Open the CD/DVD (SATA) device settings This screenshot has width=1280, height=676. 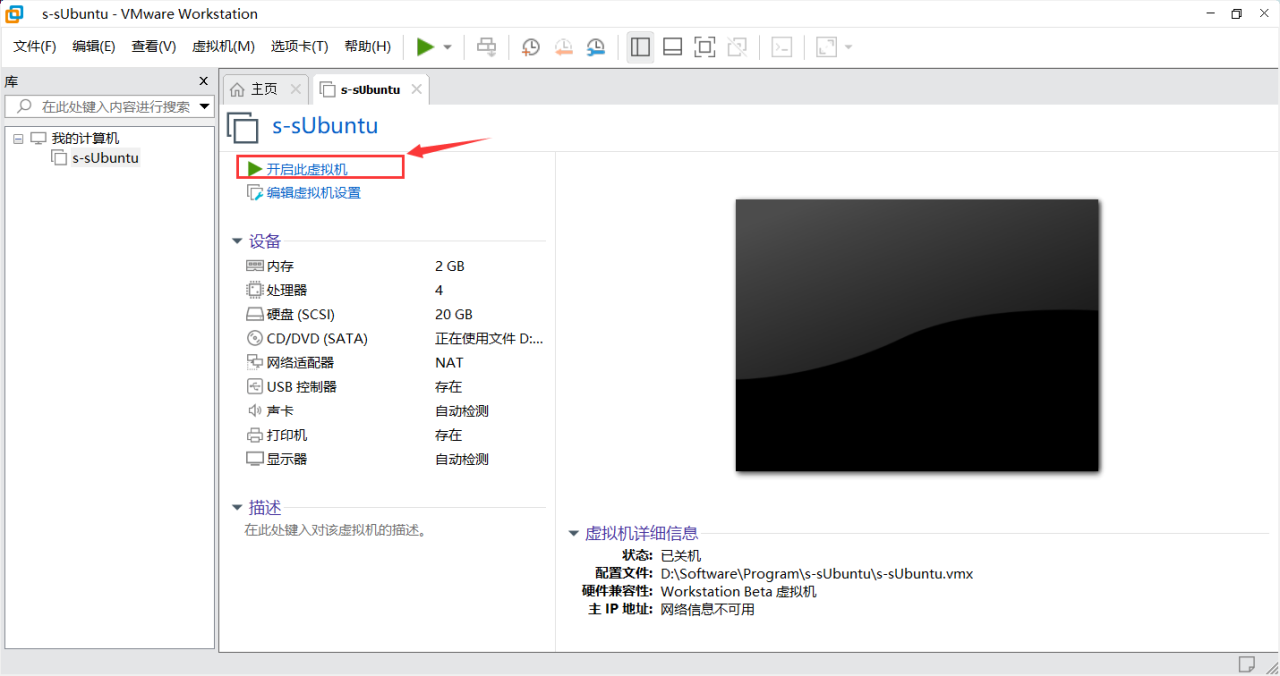pyautogui.click(x=316, y=338)
